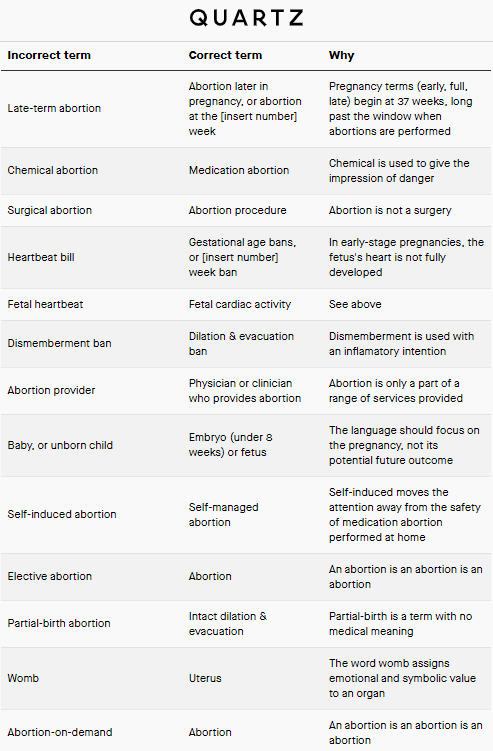The image size is (493, 751).
Task: Select the Abortion-on-demand cell
Action: (60, 732)
